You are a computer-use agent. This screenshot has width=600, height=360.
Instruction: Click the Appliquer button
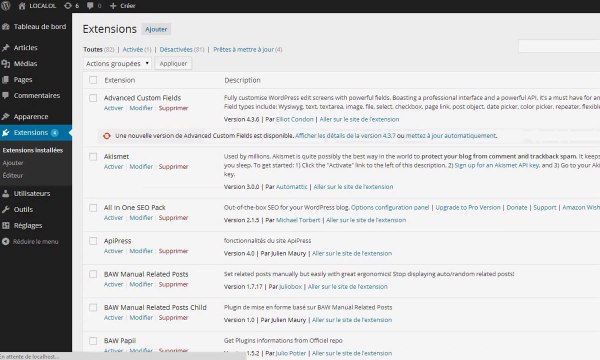coord(173,64)
